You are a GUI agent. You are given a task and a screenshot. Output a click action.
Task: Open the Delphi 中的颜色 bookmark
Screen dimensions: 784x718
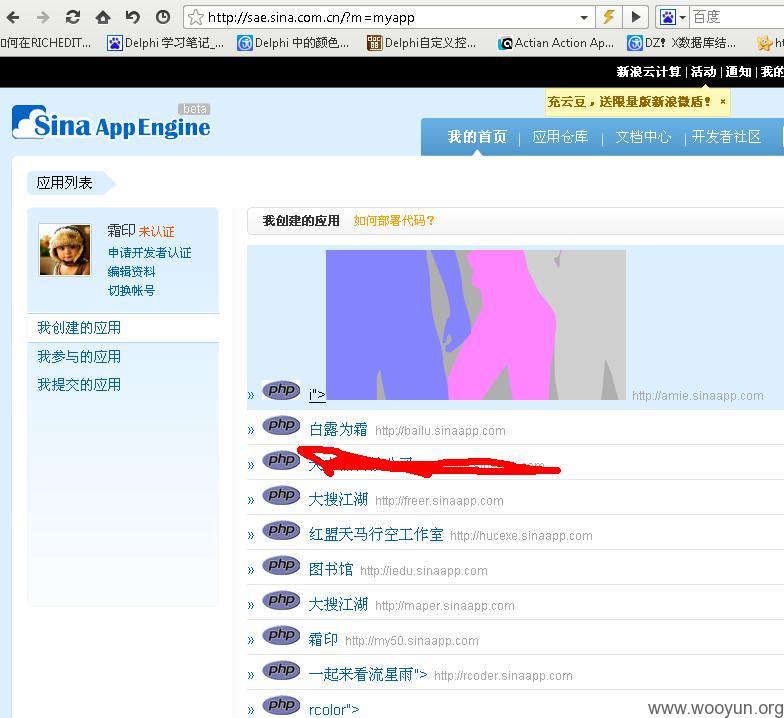tap(293, 43)
